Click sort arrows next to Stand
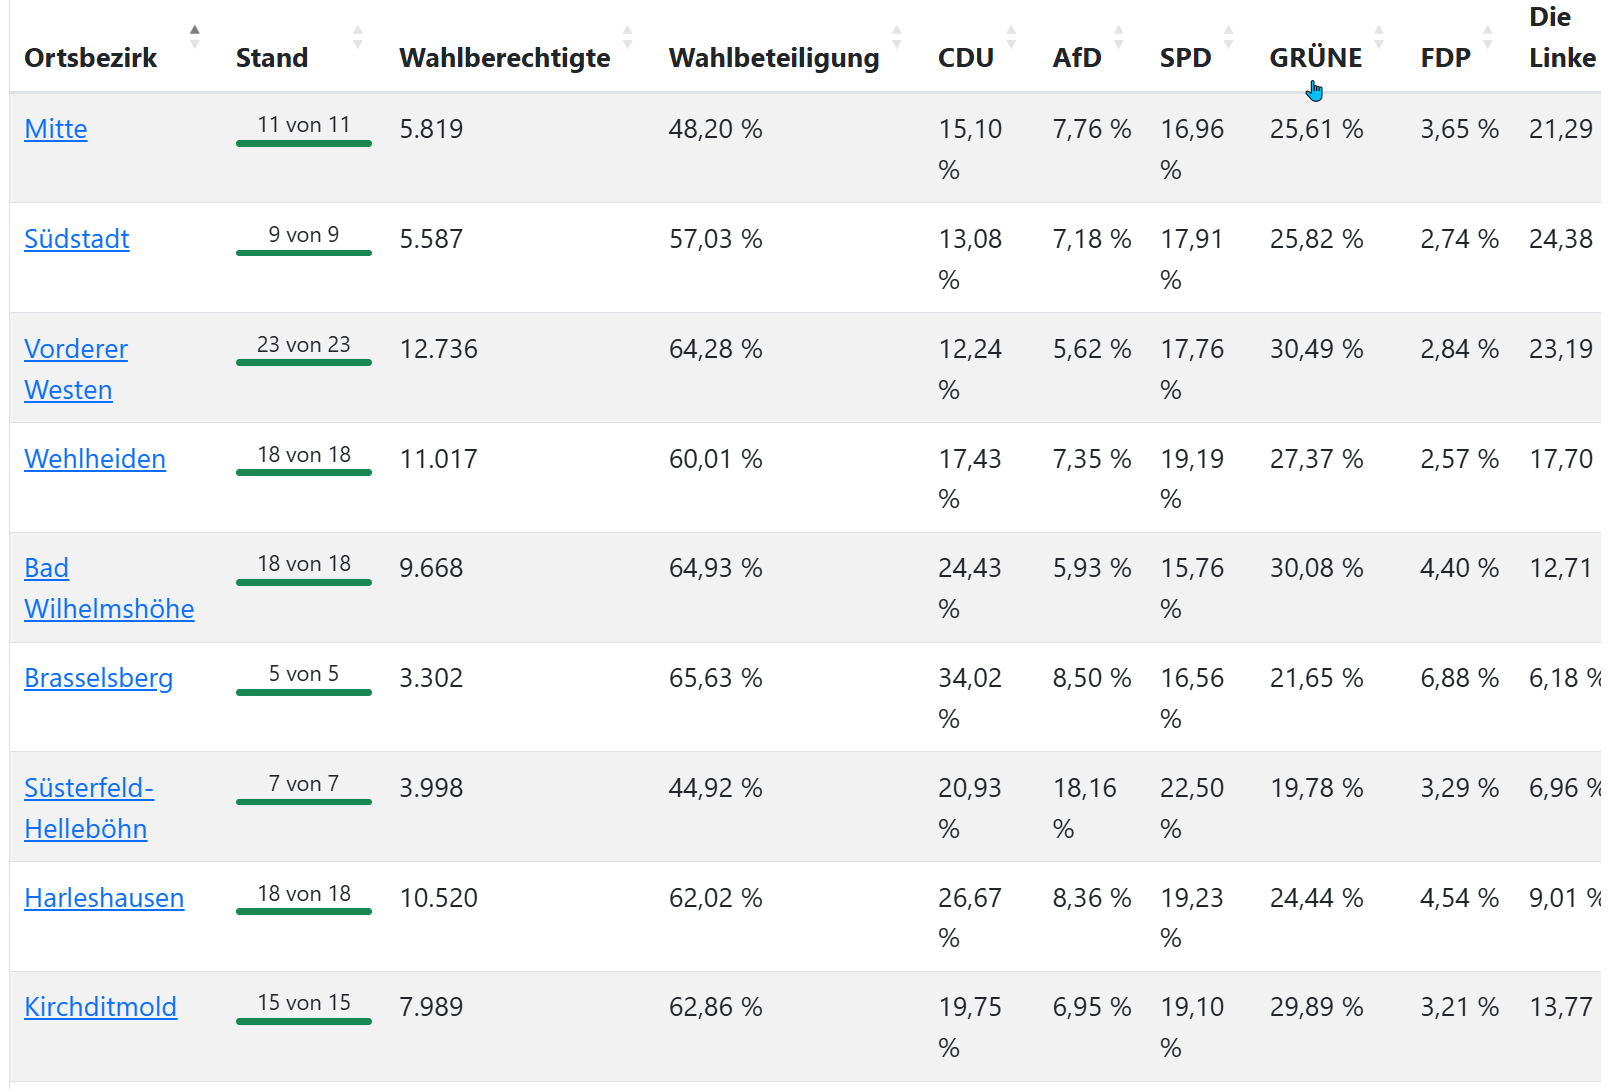Image resolution: width=1614 pixels, height=1089 pixels. pyautogui.click(x=358, y=37)
